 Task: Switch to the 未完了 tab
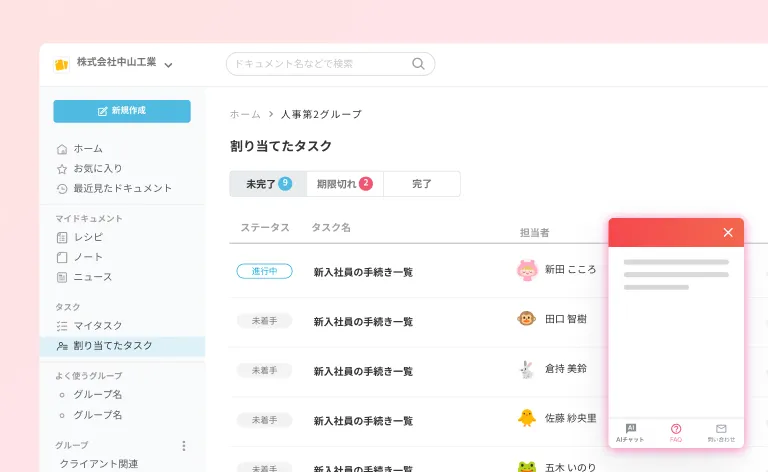267,184
